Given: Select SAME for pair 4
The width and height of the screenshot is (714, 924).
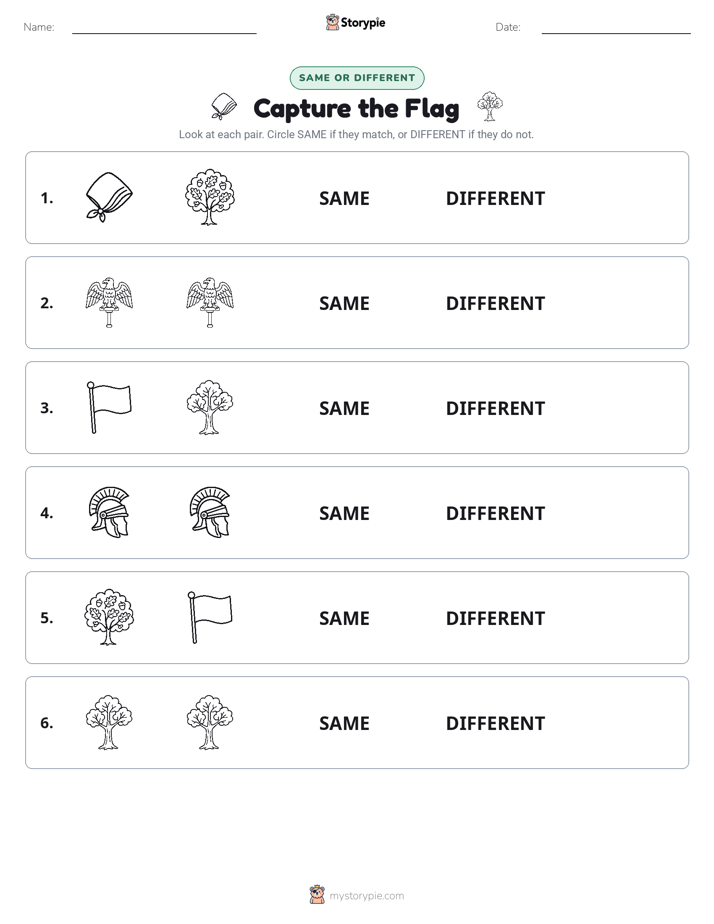Looking at the screenshot, I should (x=344, y=513).
